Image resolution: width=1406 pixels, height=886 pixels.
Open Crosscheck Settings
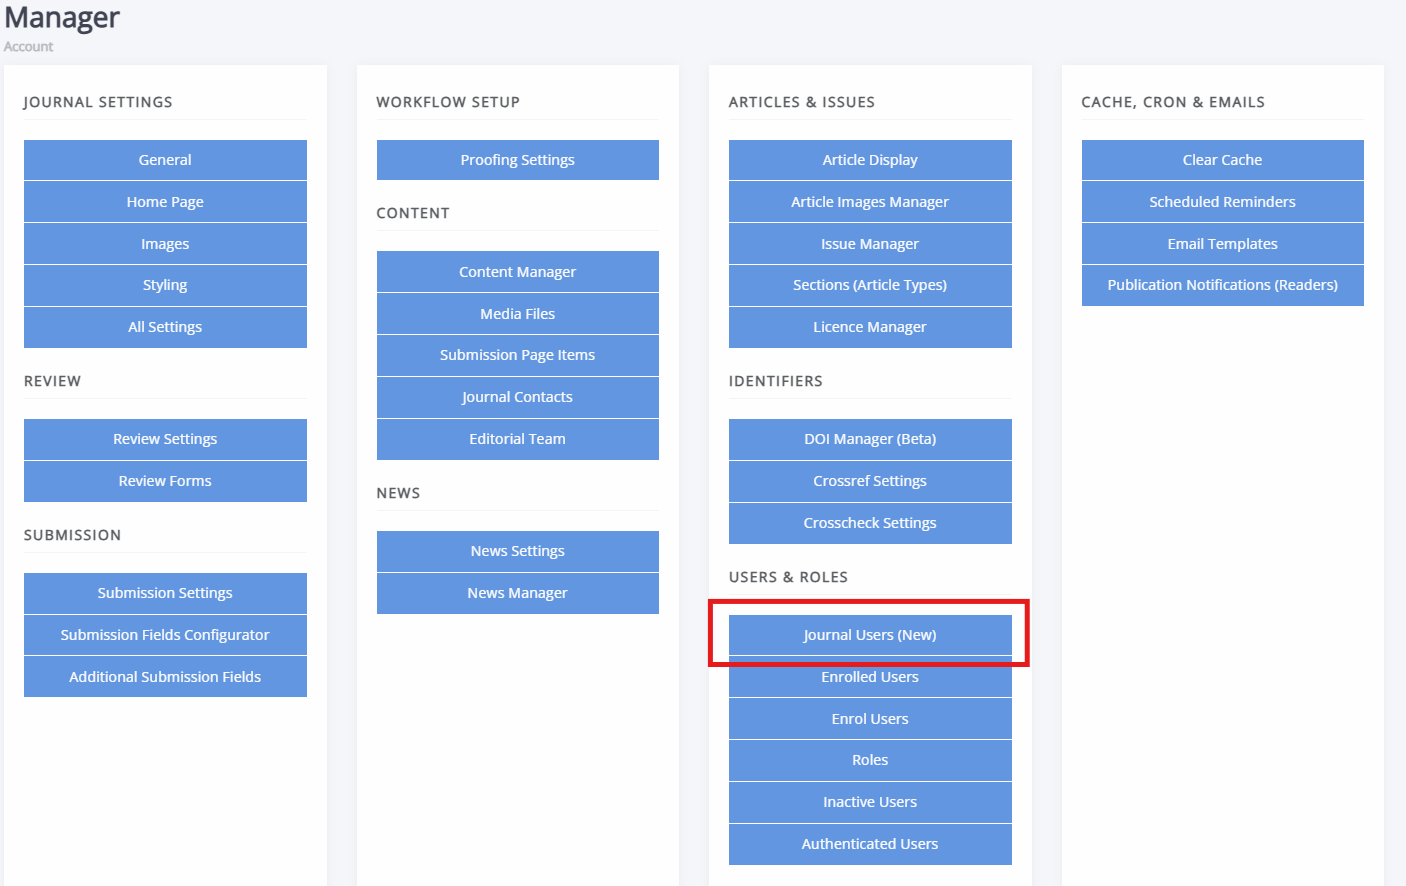point(870,523)
